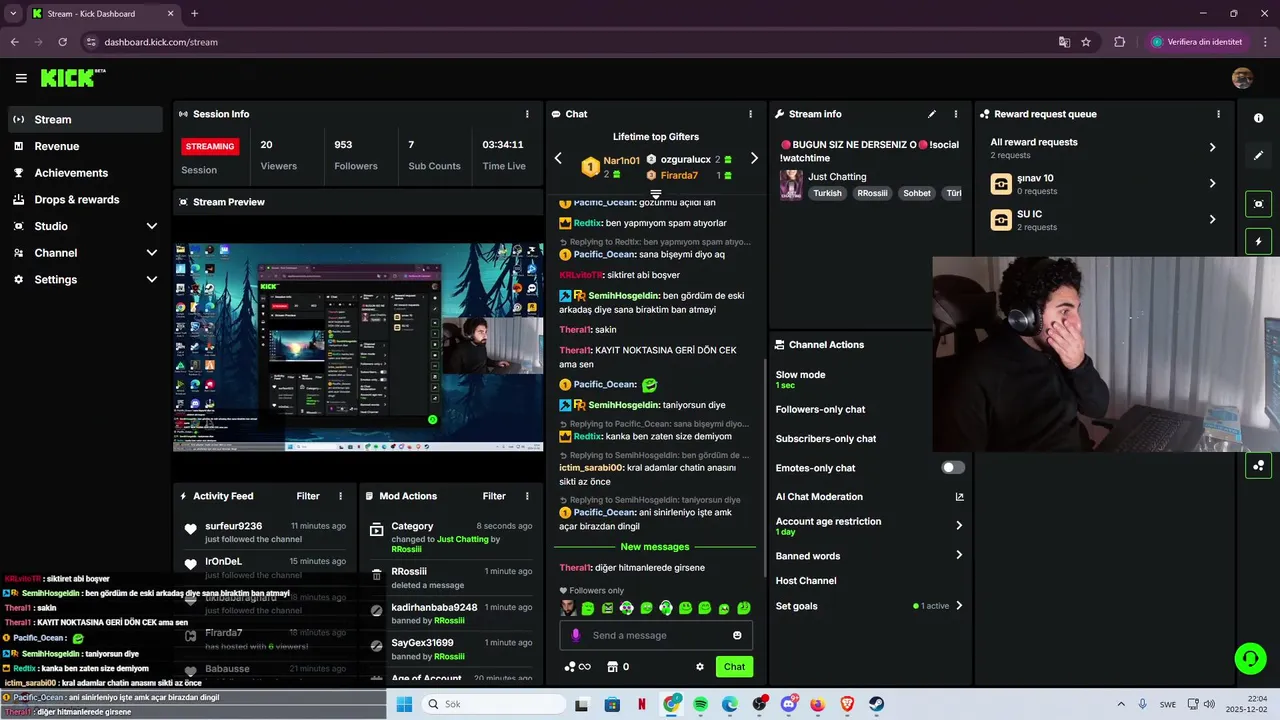Go to Revenue in sidebar
Screen dimensions: 1280x720
[85, 146]
